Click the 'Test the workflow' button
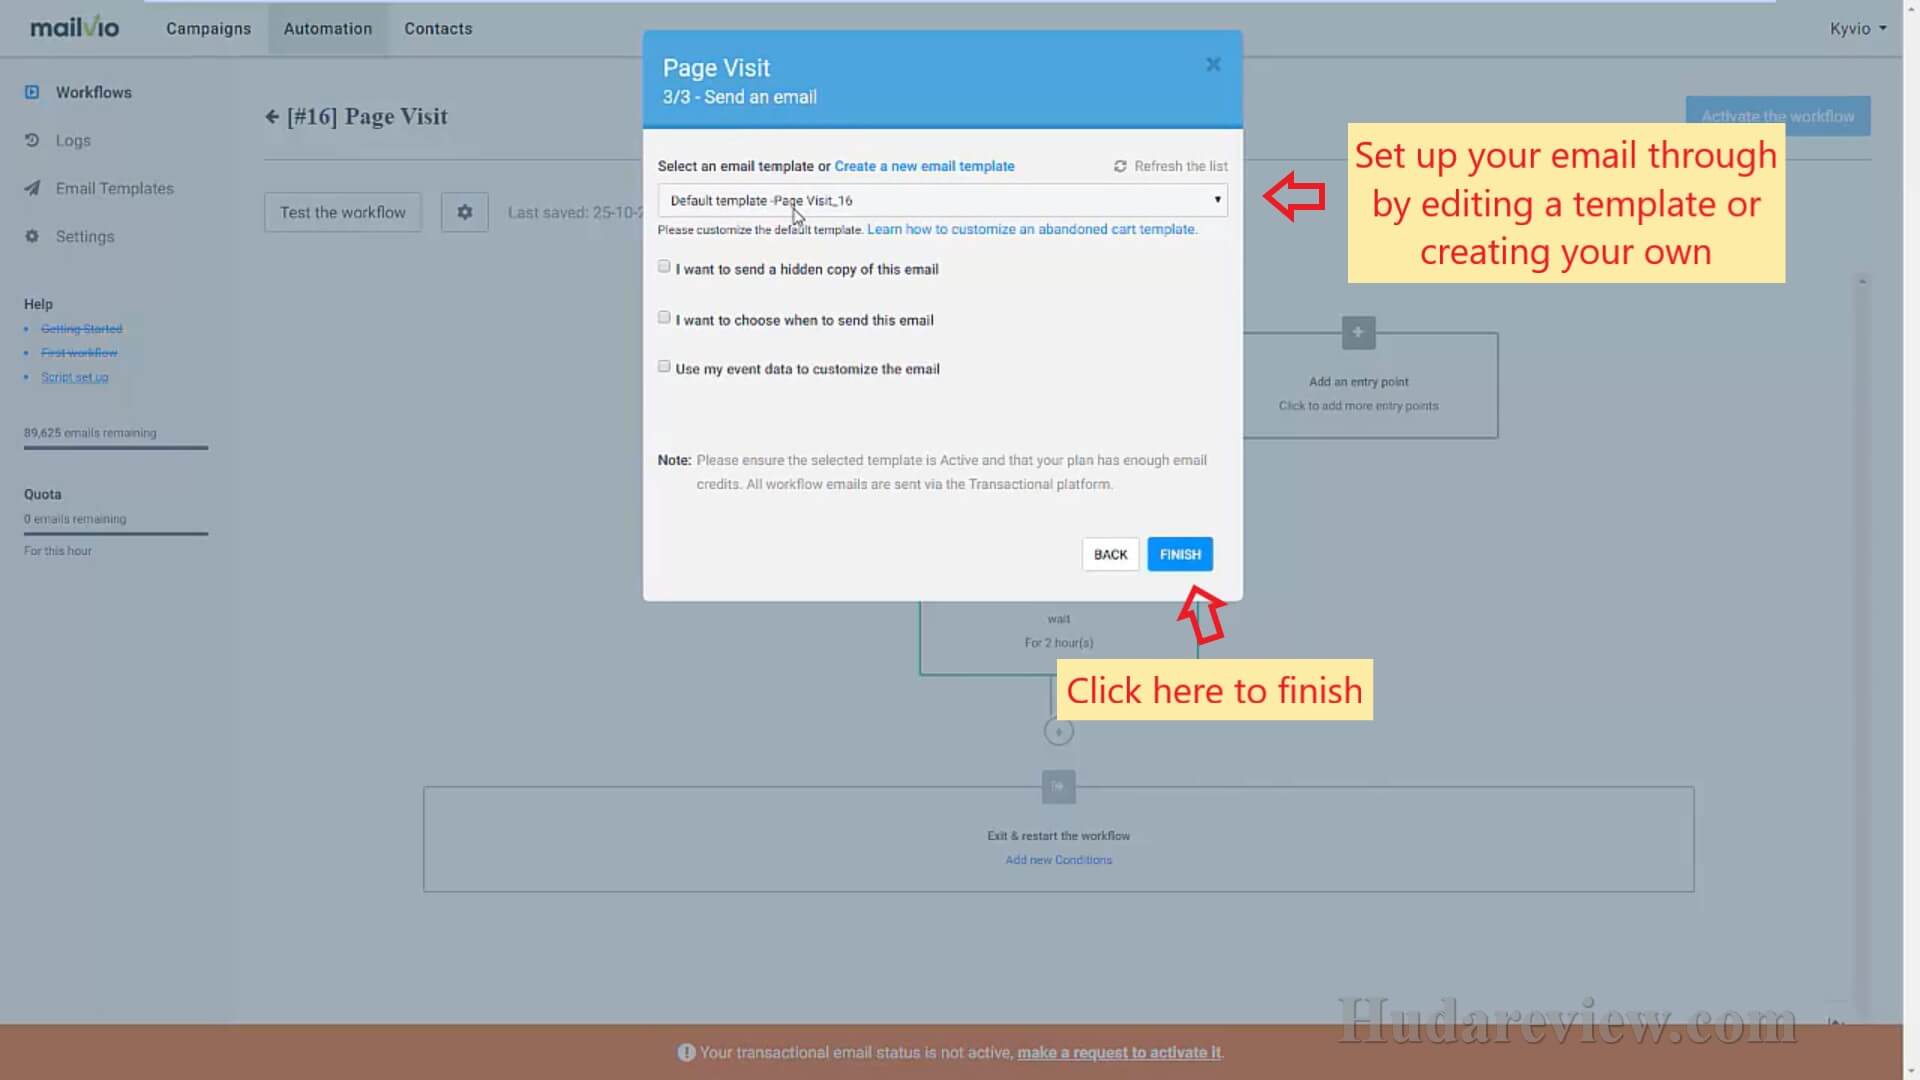Screen dimensions: 1920x1080 click(343, 211)
